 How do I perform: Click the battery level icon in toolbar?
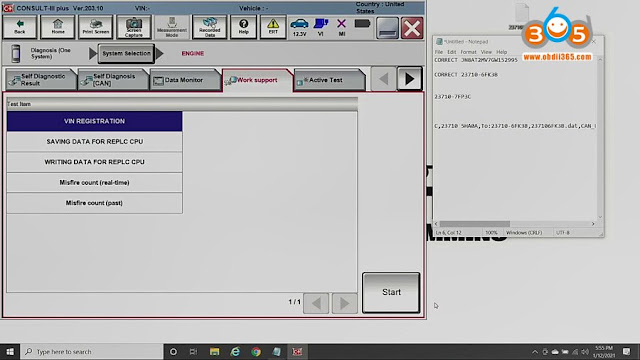click(362, 24)
